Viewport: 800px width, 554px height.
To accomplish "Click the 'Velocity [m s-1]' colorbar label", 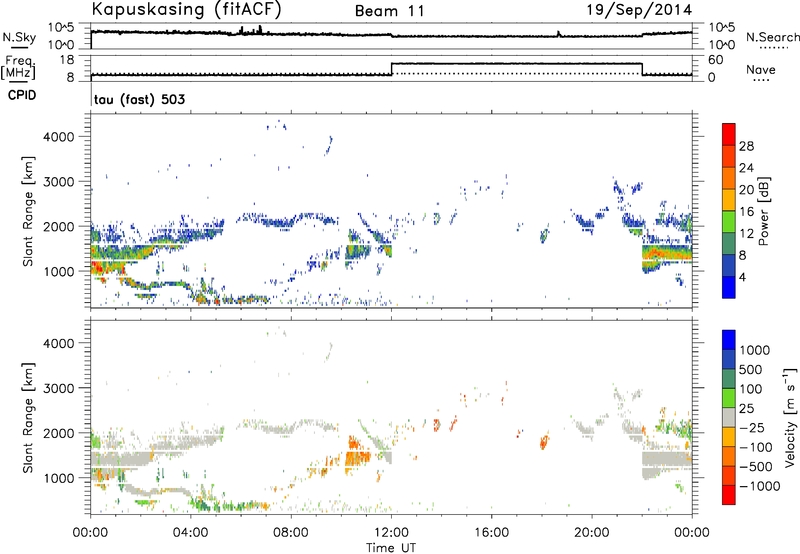I will tap(790, 417).
